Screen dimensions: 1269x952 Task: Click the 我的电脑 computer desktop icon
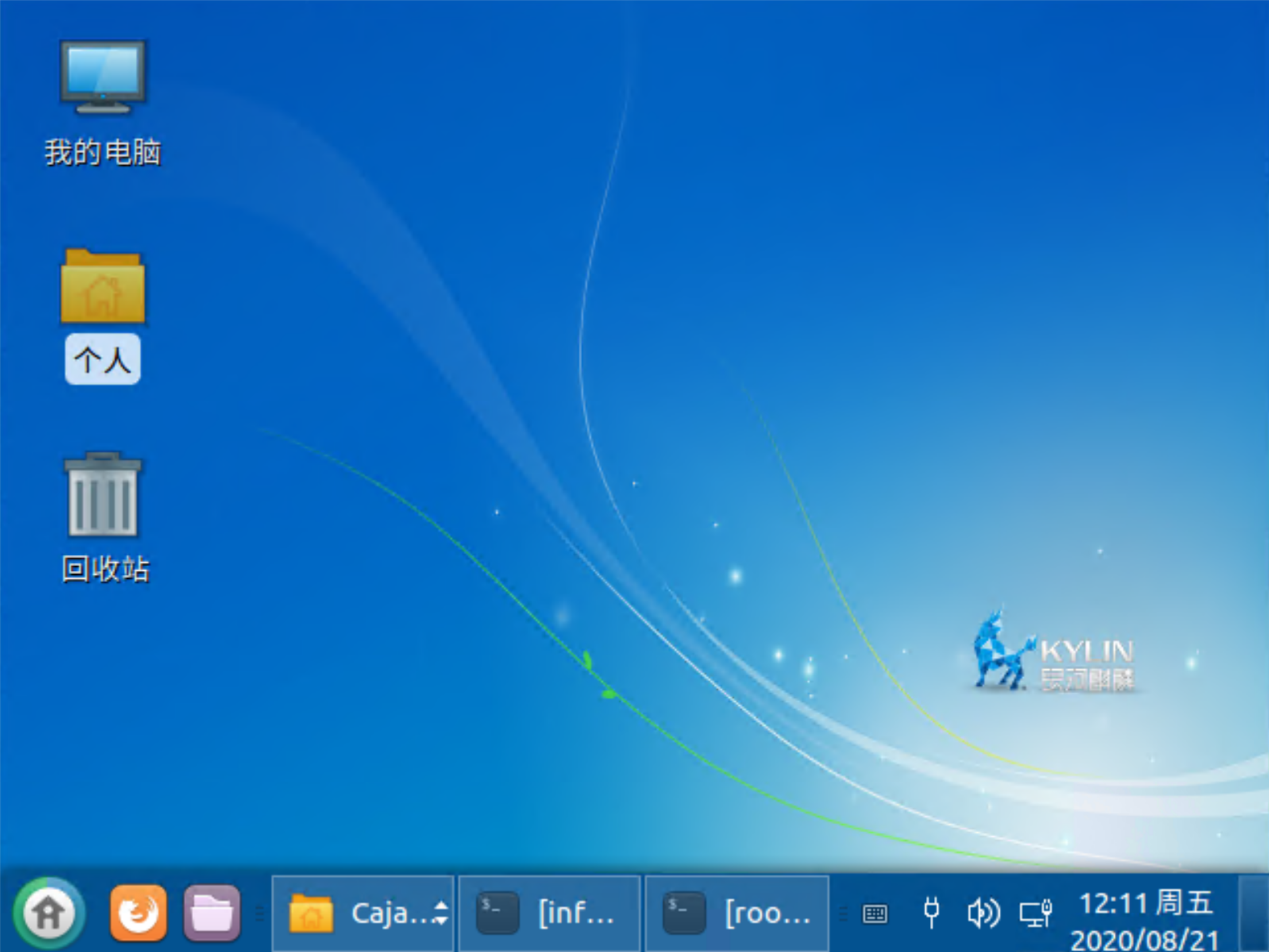(103, 77)
